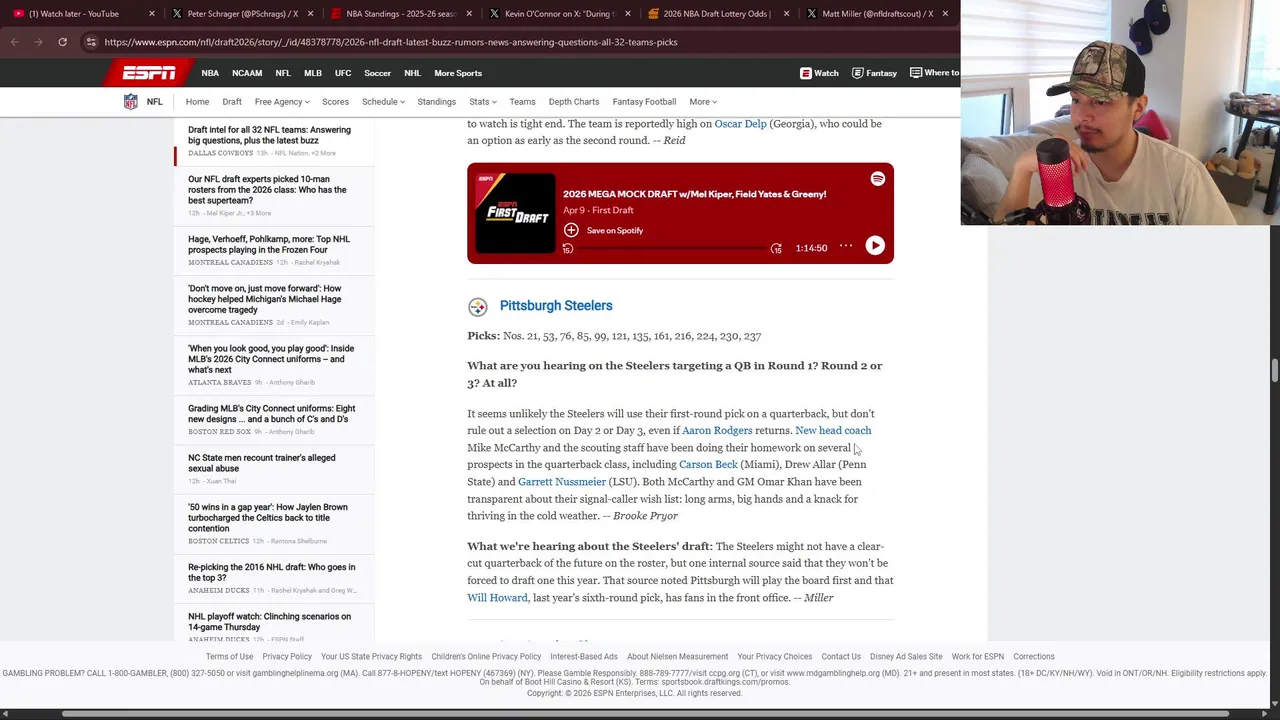Open sidebar story 'Re-picking the 2016 NHL draft'
The height and width of the screenshot is (720, 1280).
[271, 572]
